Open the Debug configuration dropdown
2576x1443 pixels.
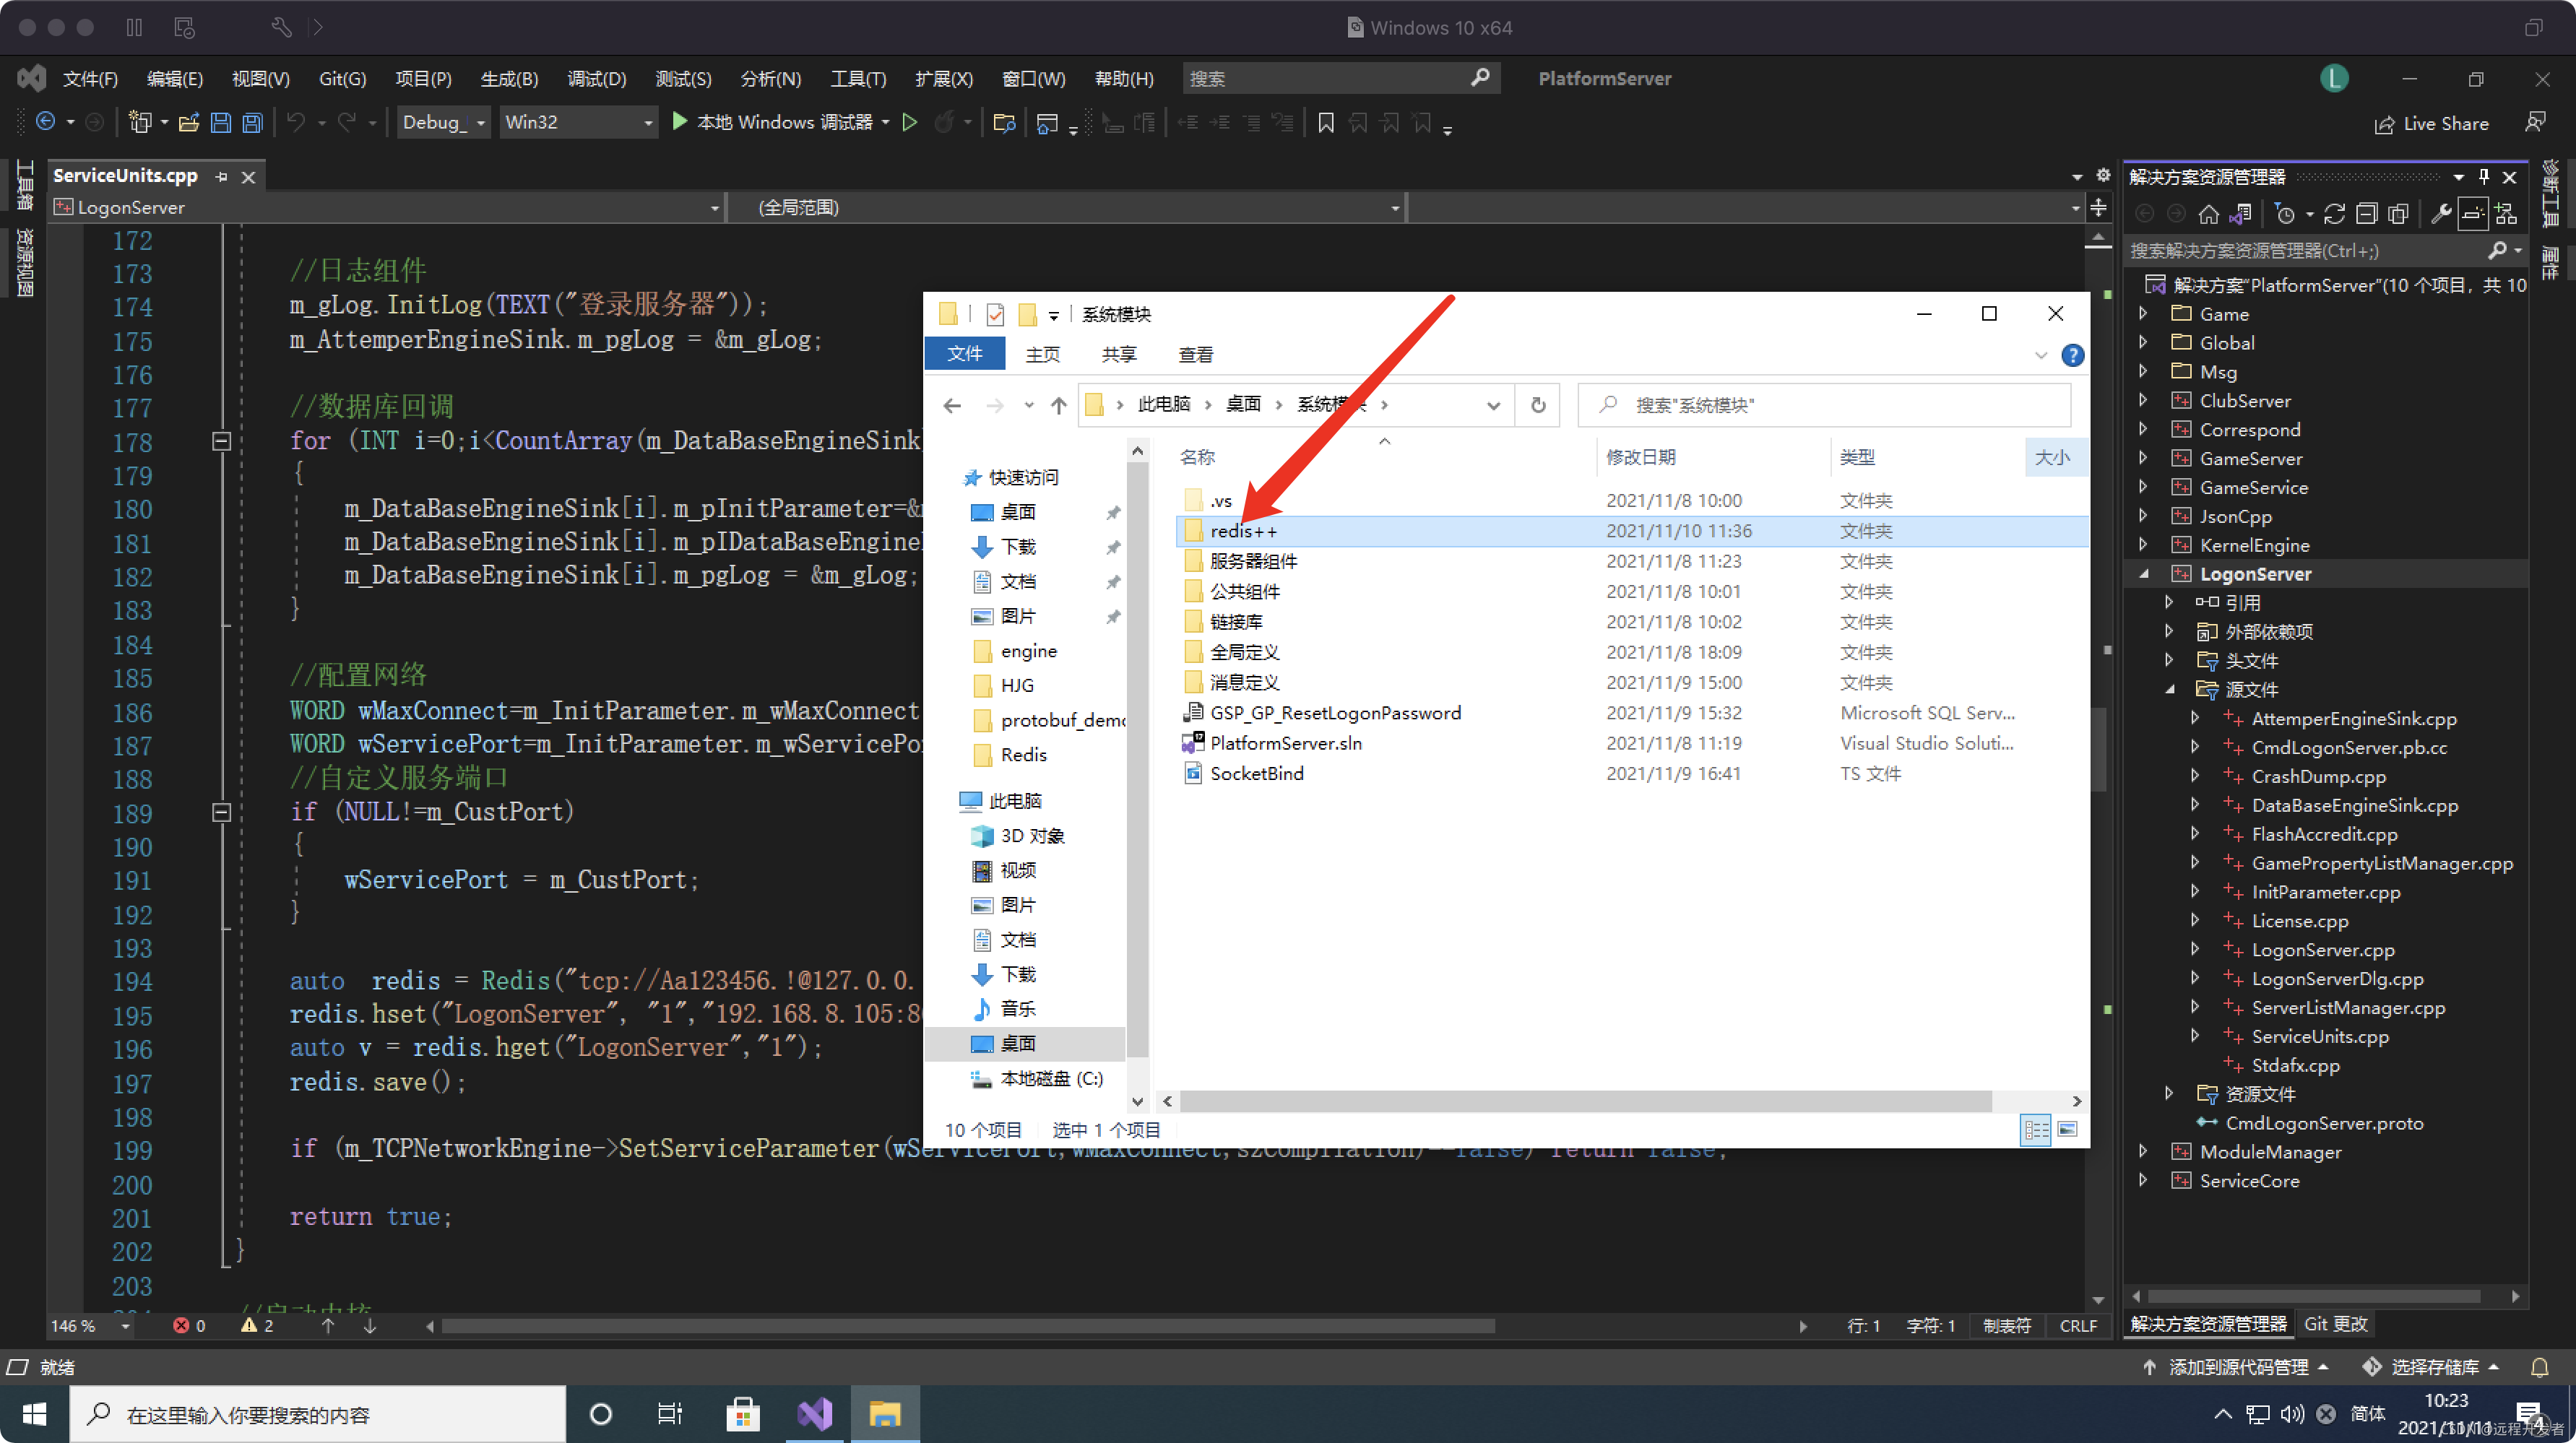[x=481, y=123]
